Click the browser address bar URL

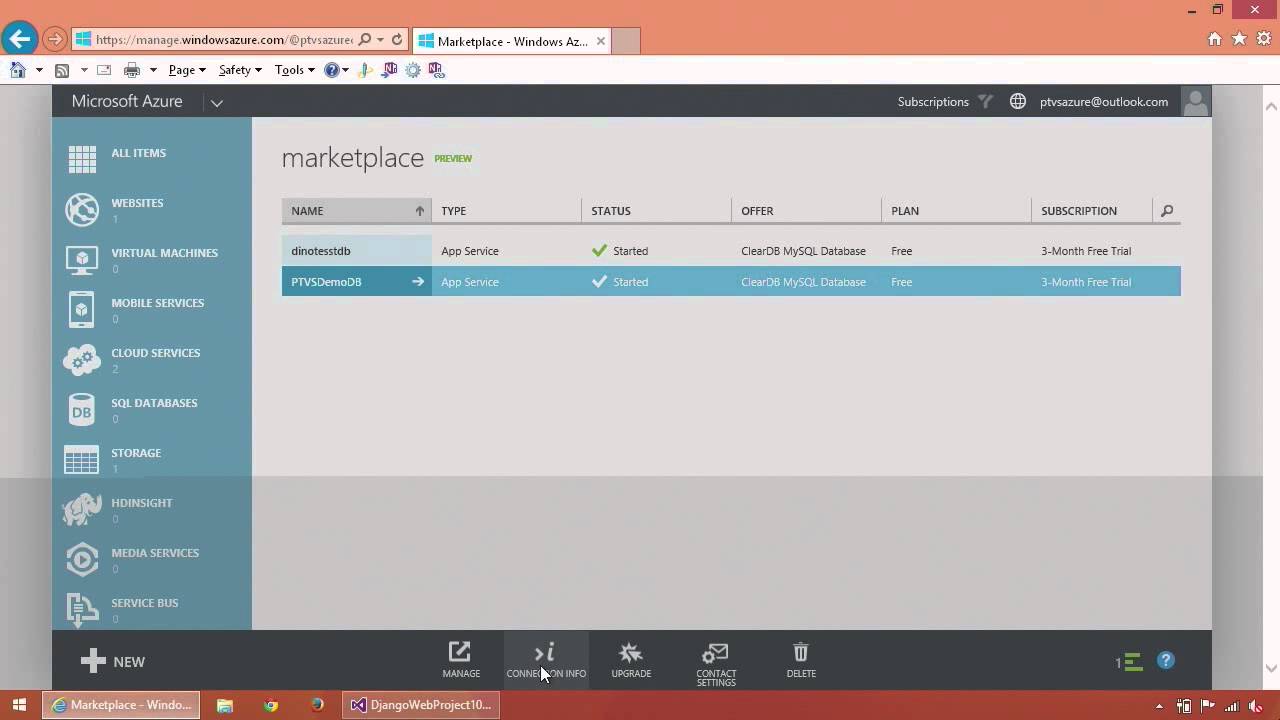(x=222, y=40)
